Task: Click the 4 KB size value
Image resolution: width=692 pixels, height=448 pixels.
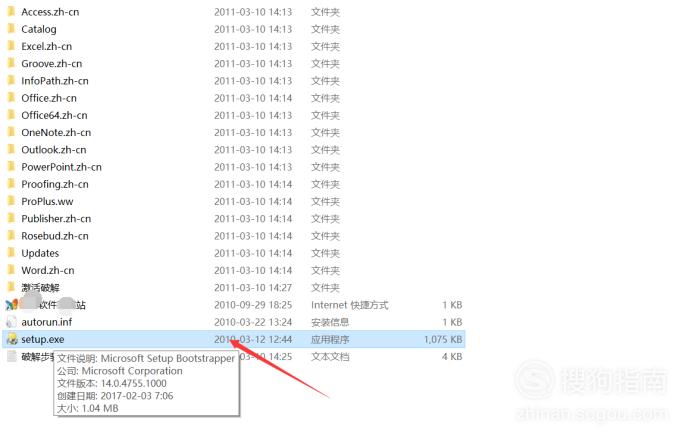Action: pos(452,357)
